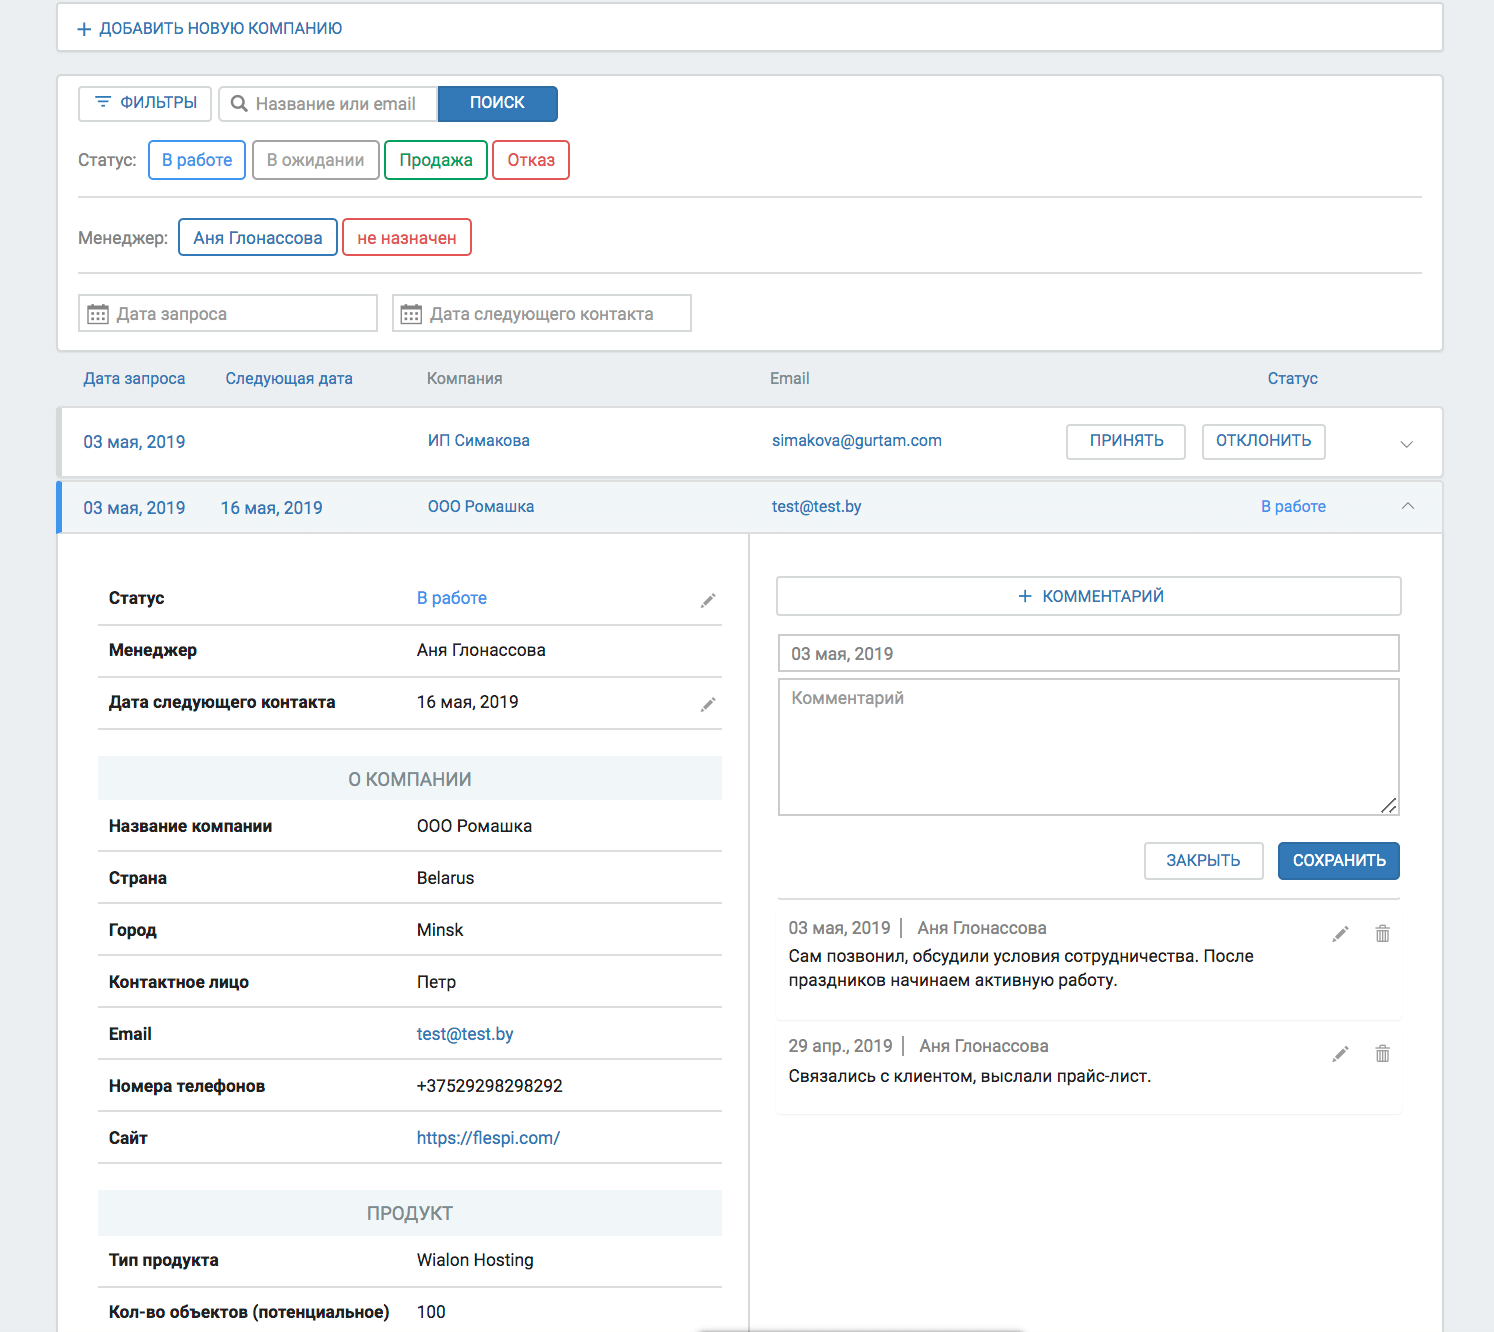Expand the ИП Симакова row chevron

[x=1406, y=443]
